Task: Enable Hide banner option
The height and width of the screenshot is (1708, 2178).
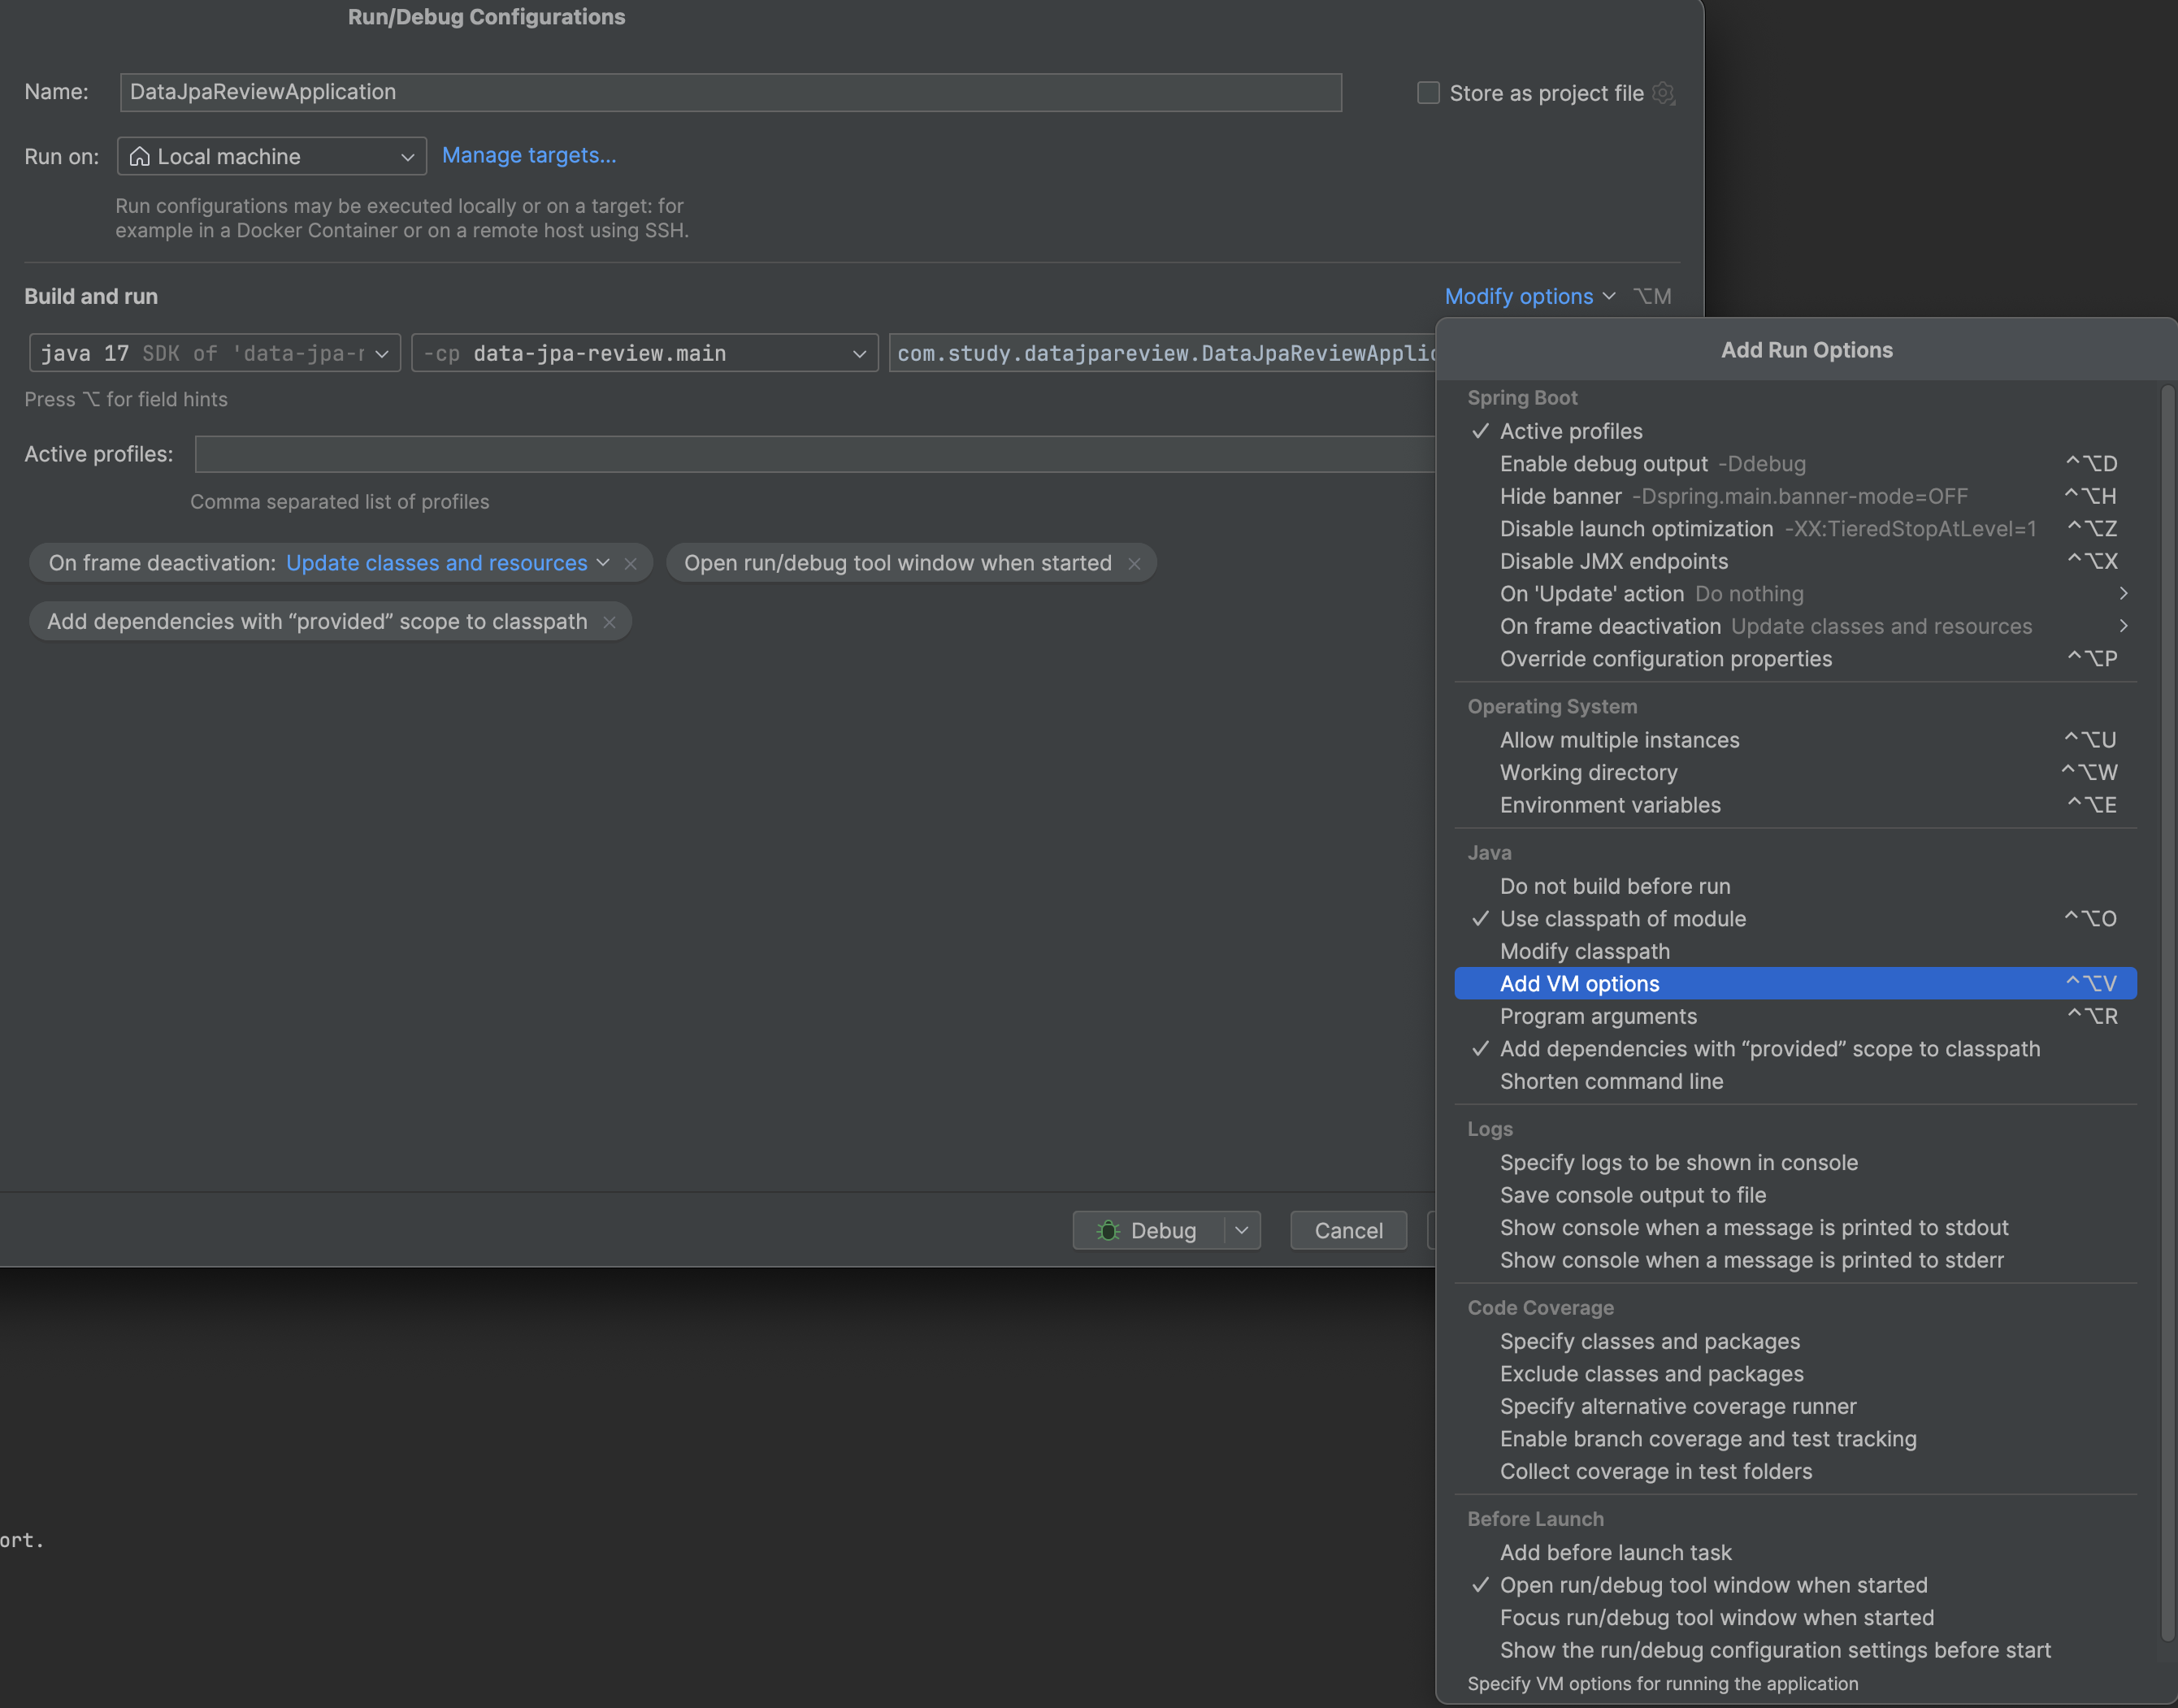Action: pos(1795,497)
